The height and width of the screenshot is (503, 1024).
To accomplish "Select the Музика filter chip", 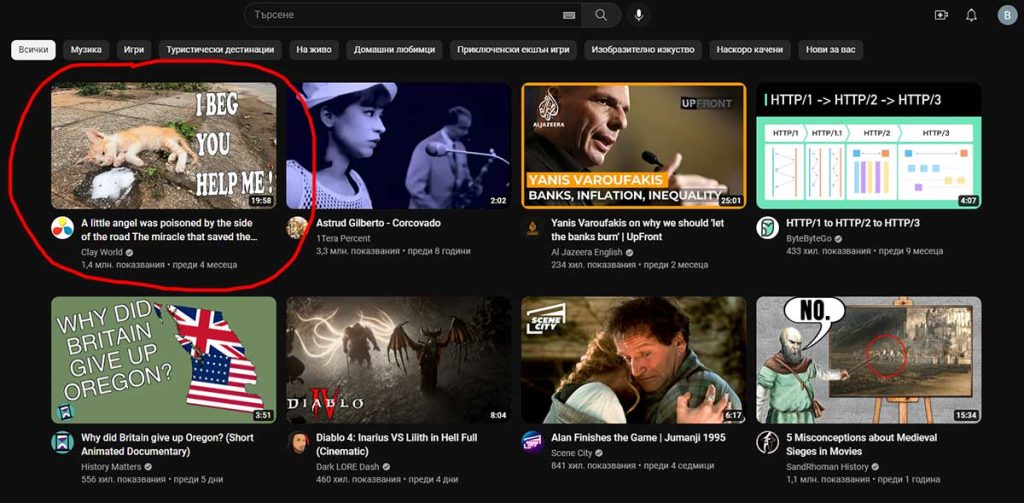I will click(x=86, y=50).
